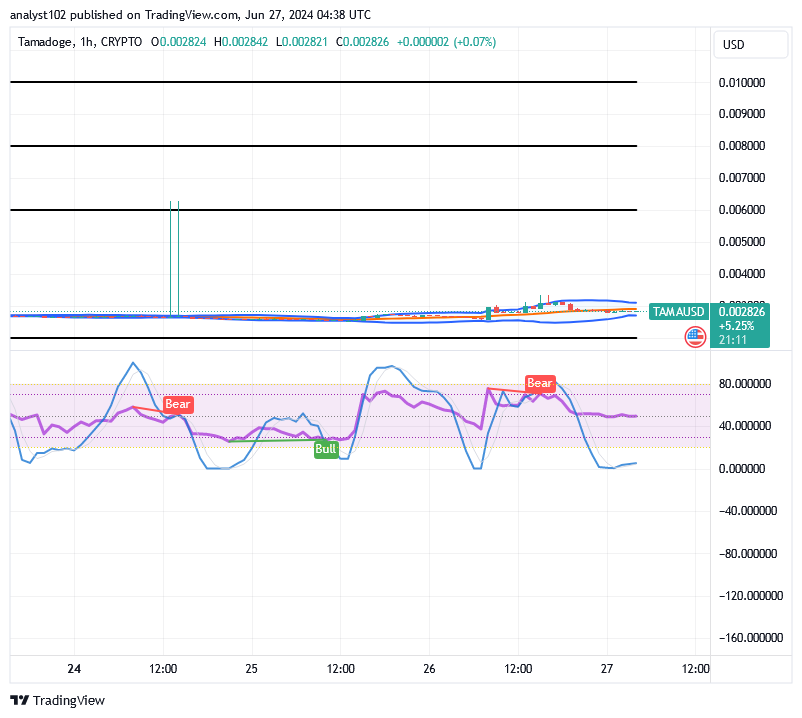Click the USD currency button
Image resolution: width=802 pixels, height=718 pixels.
[x=750, y=45]
